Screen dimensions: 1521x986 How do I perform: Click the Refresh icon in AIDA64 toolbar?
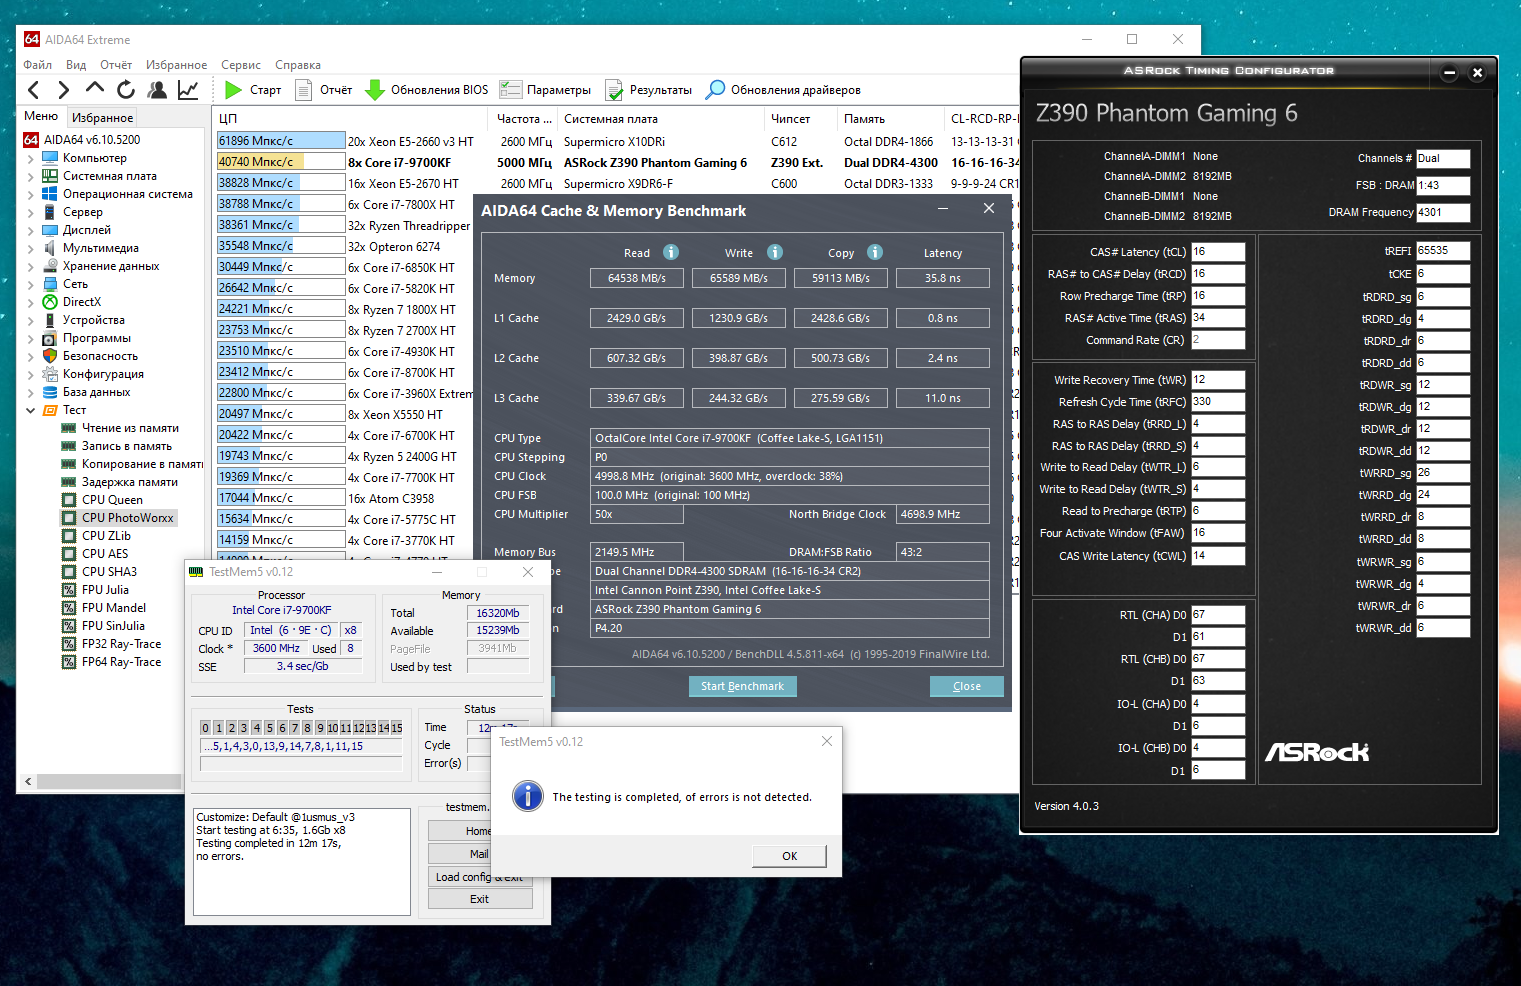click(x=126, y=90)
